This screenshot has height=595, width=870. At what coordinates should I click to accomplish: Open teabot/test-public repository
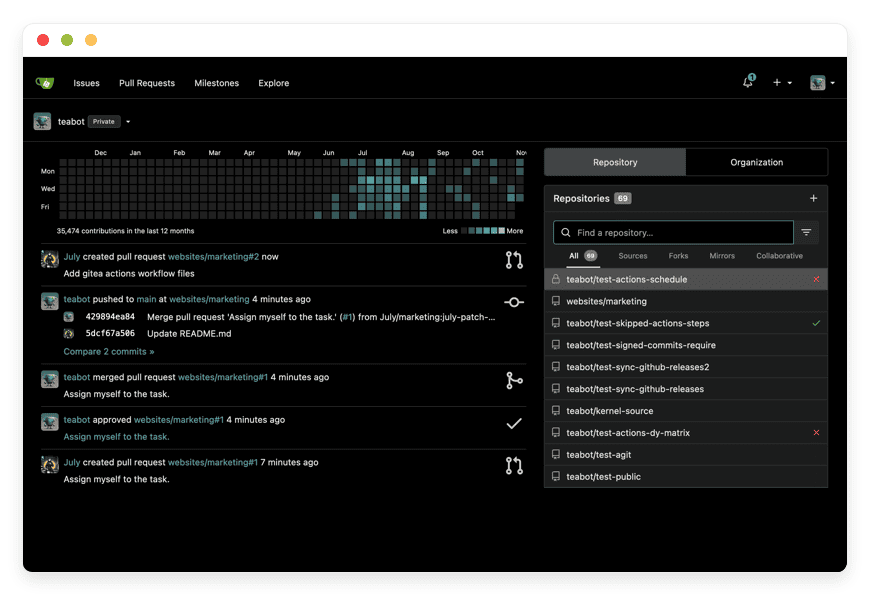[603, 477]
